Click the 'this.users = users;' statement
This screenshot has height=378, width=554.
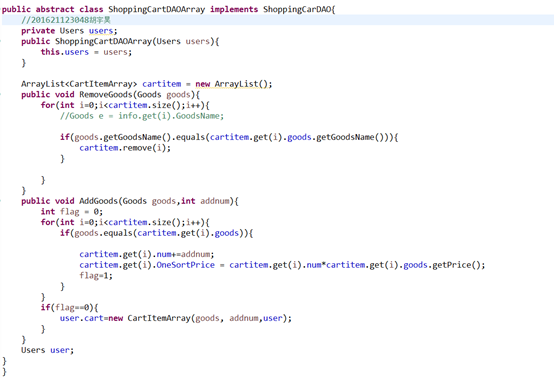[86, 52]
